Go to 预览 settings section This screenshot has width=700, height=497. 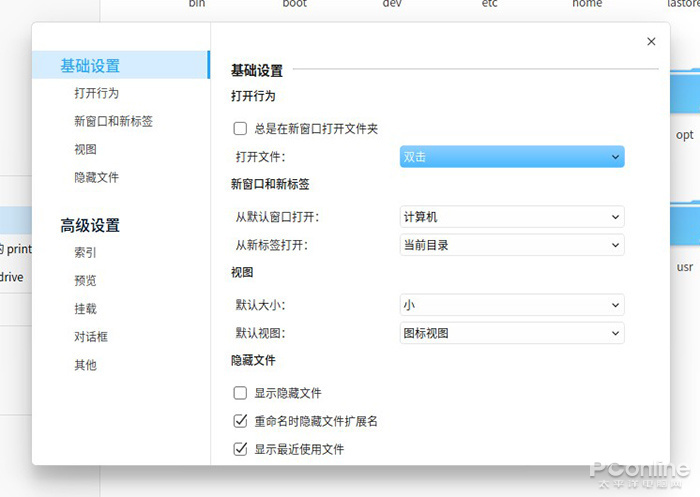coord(85,281)
